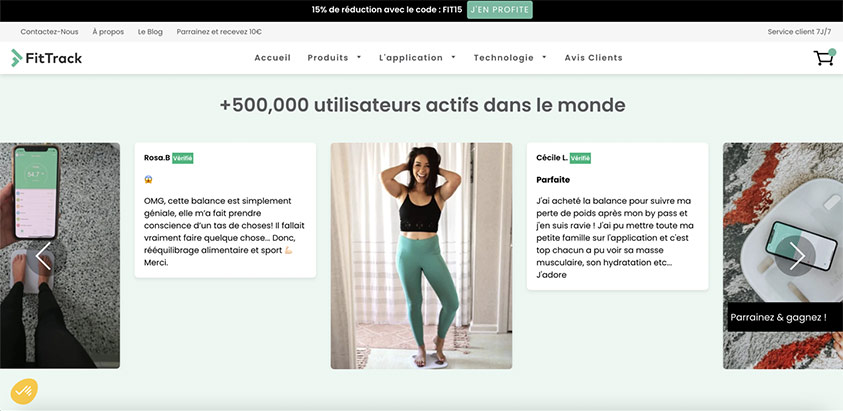Open the Avis Clients page
The image size is (843, 411).
(x=594, y=58)
